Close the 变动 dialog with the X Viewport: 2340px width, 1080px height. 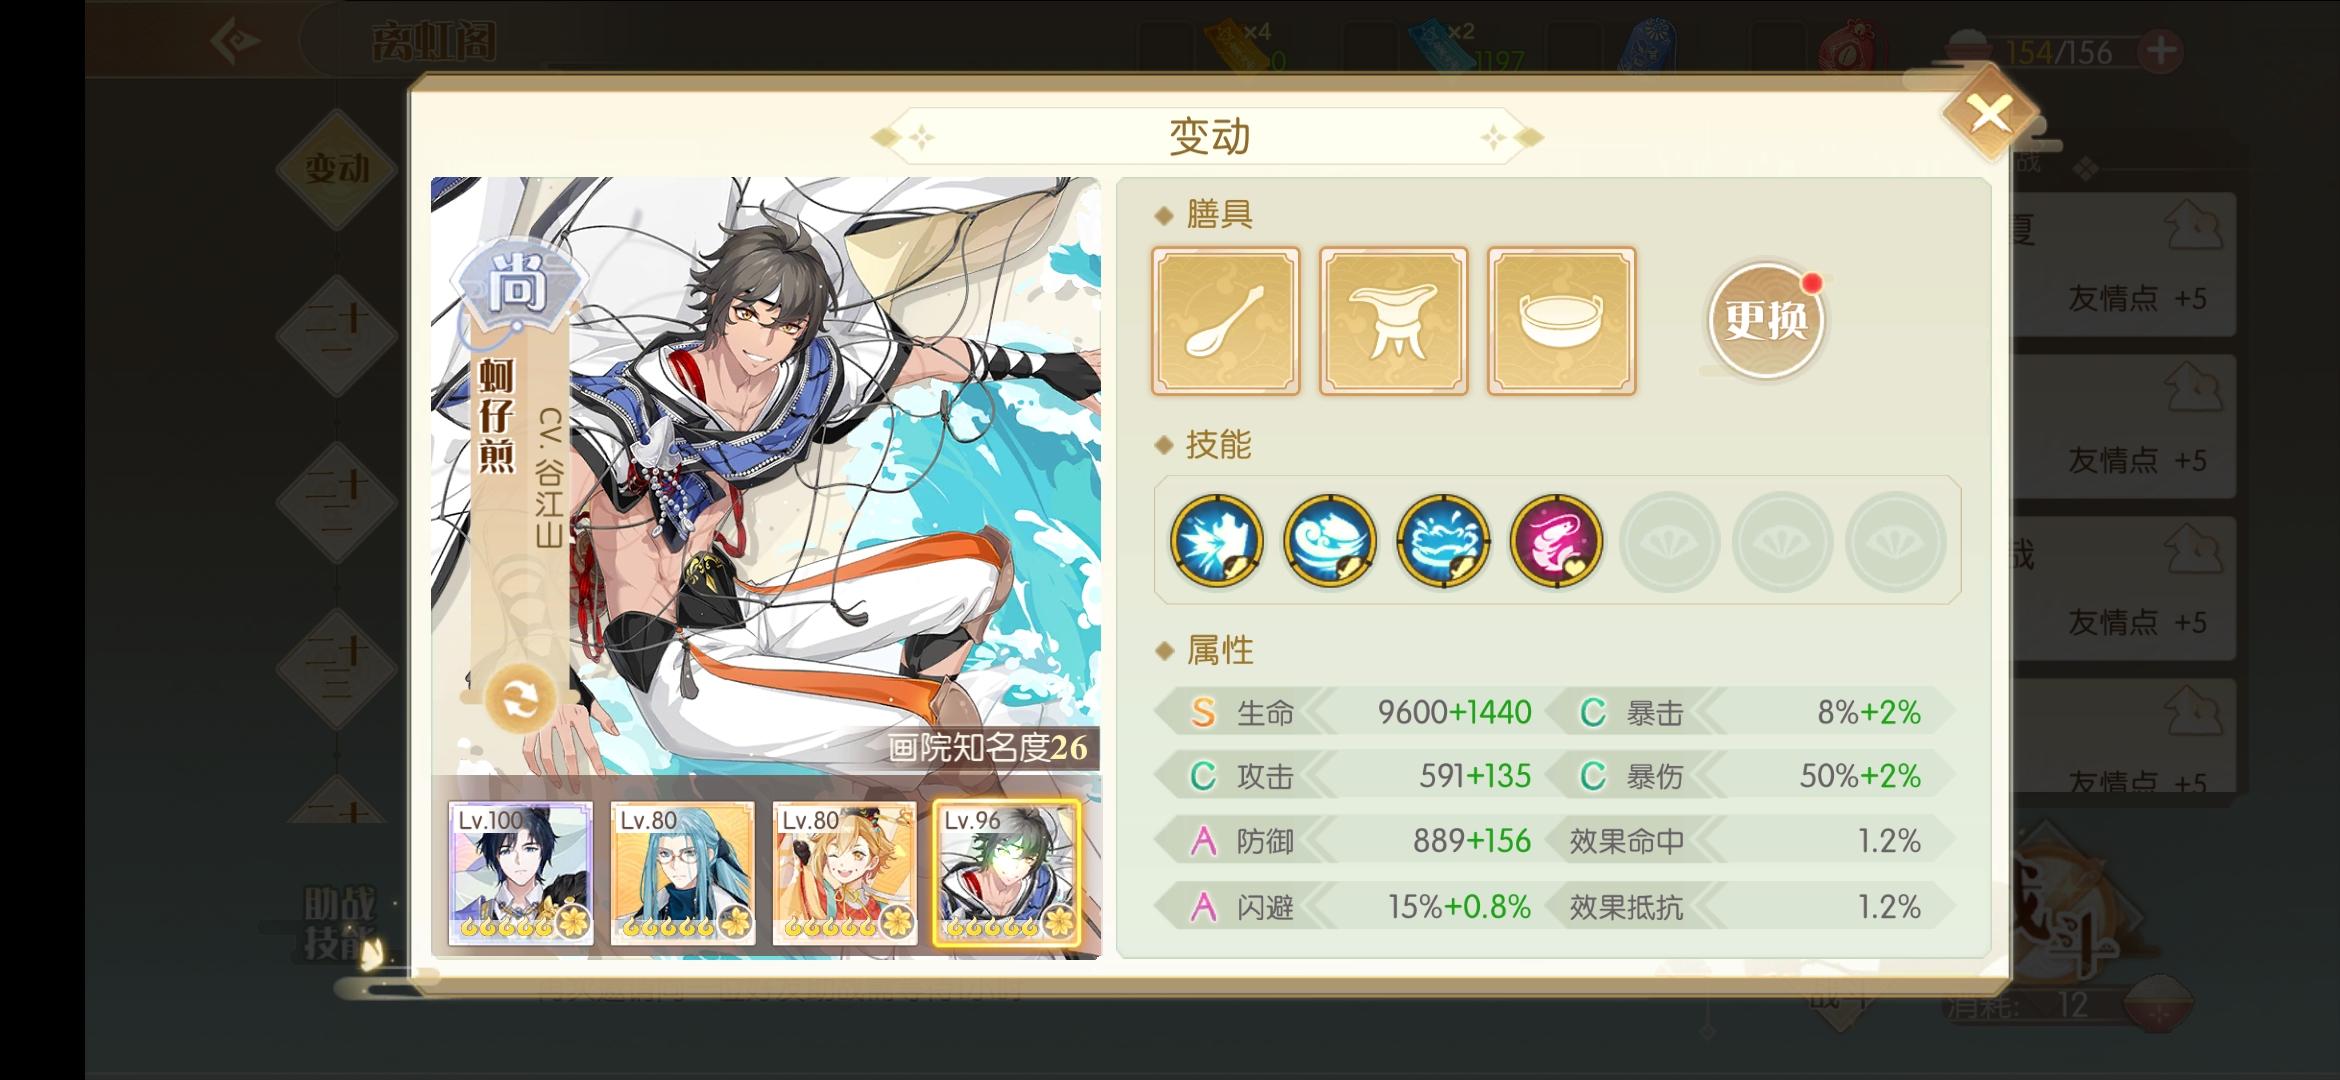tap(1990, 114)
